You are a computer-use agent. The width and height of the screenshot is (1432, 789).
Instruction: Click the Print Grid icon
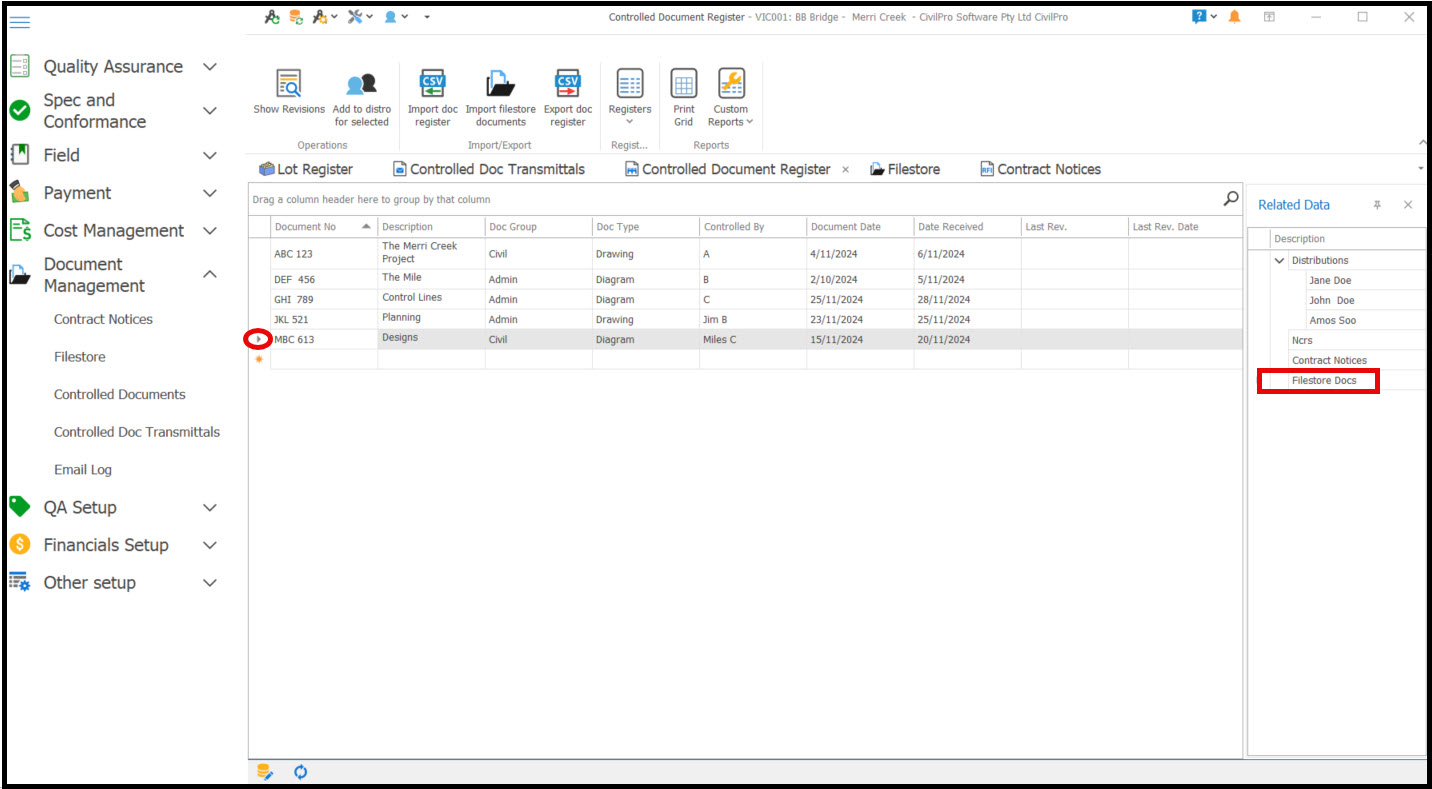pos(683,84)
